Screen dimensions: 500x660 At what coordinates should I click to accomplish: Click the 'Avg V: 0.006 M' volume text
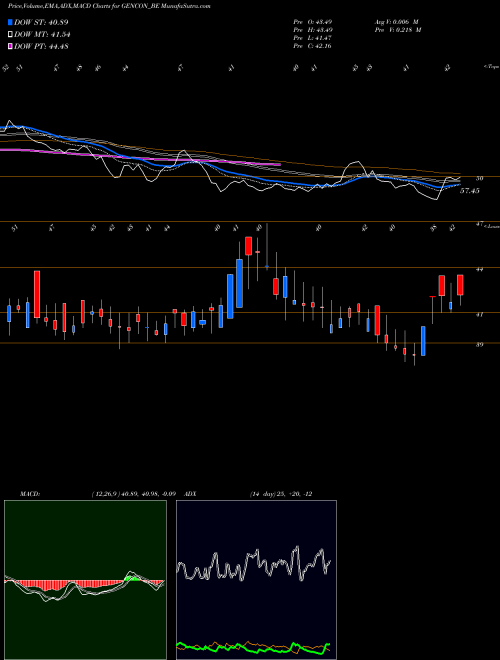point(397,22)
